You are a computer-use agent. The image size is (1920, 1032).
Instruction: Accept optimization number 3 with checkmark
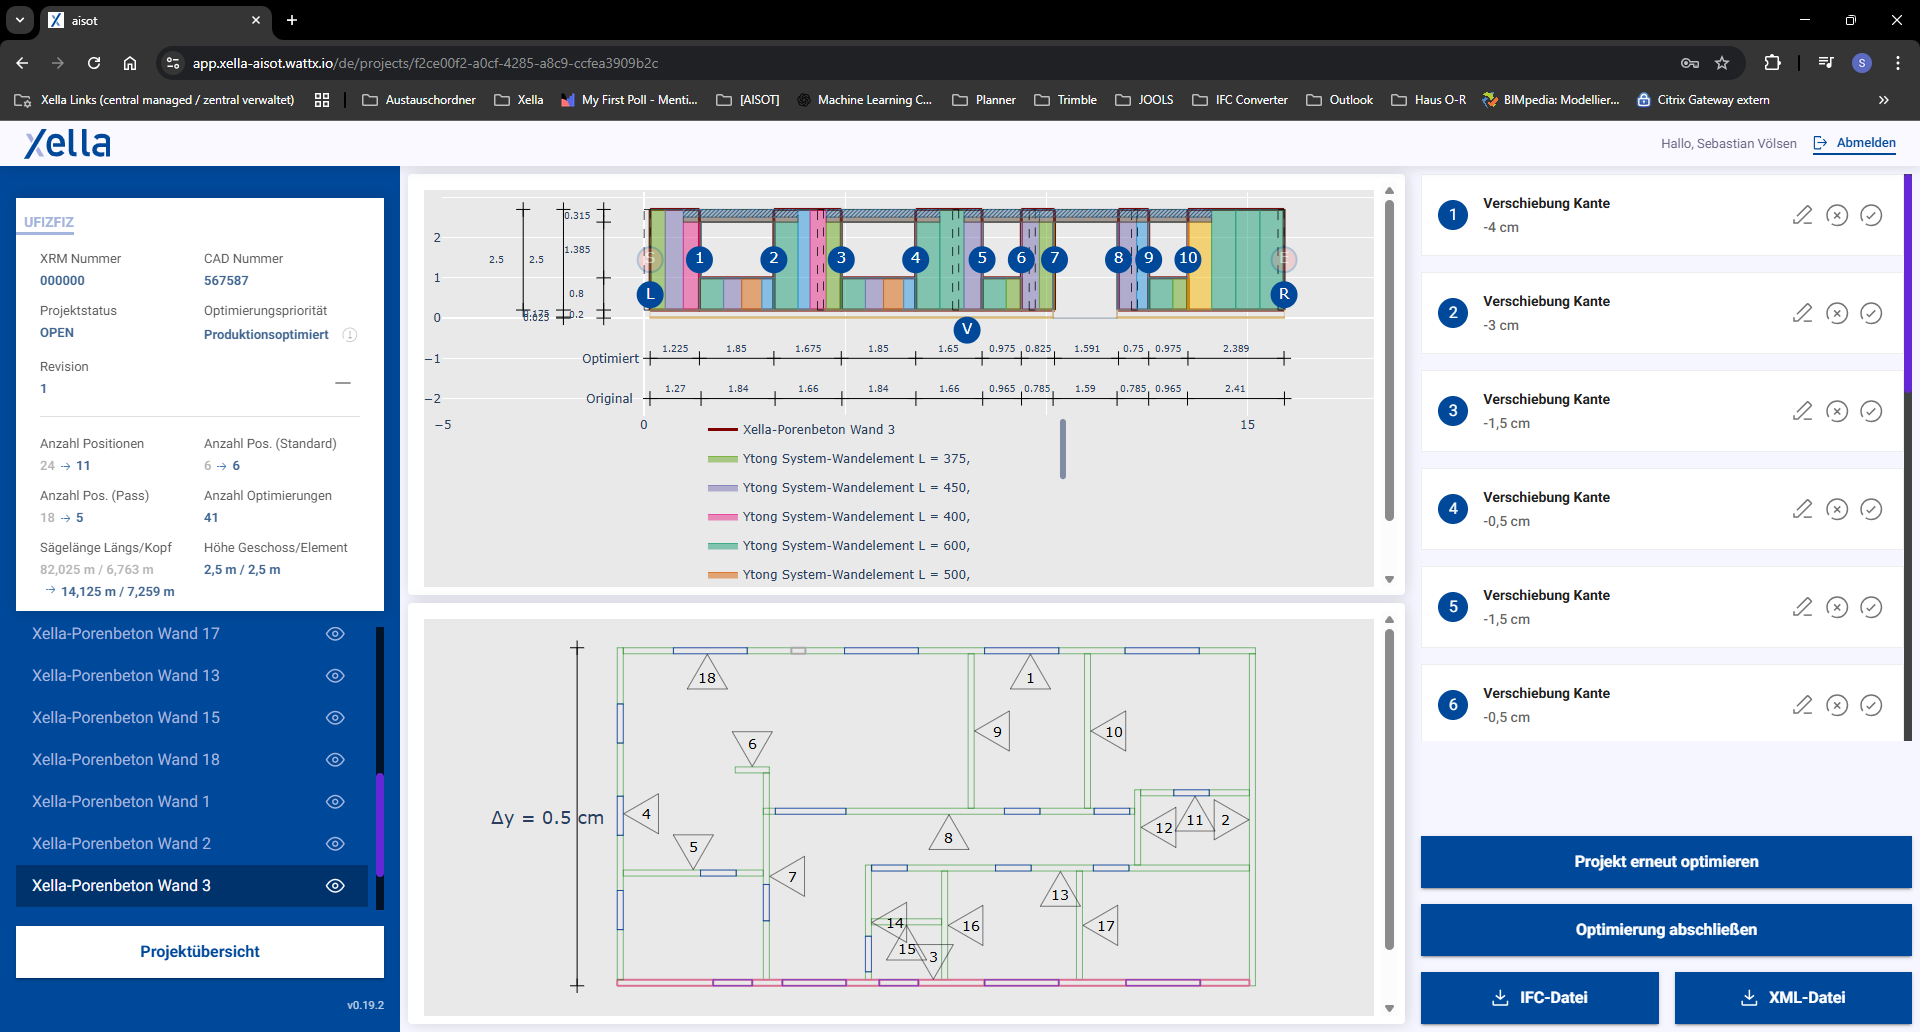pyautogui.click(x=1871, y=411)
